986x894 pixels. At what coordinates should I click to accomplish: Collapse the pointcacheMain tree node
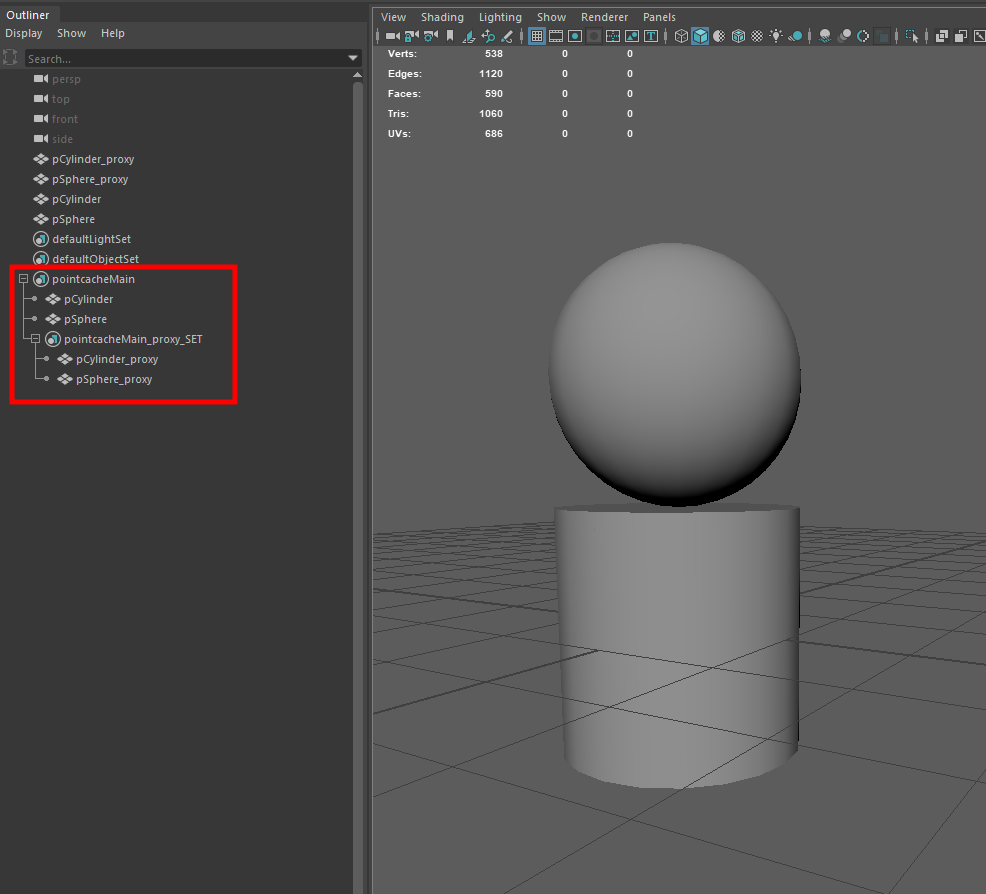[x=22, y=279]
